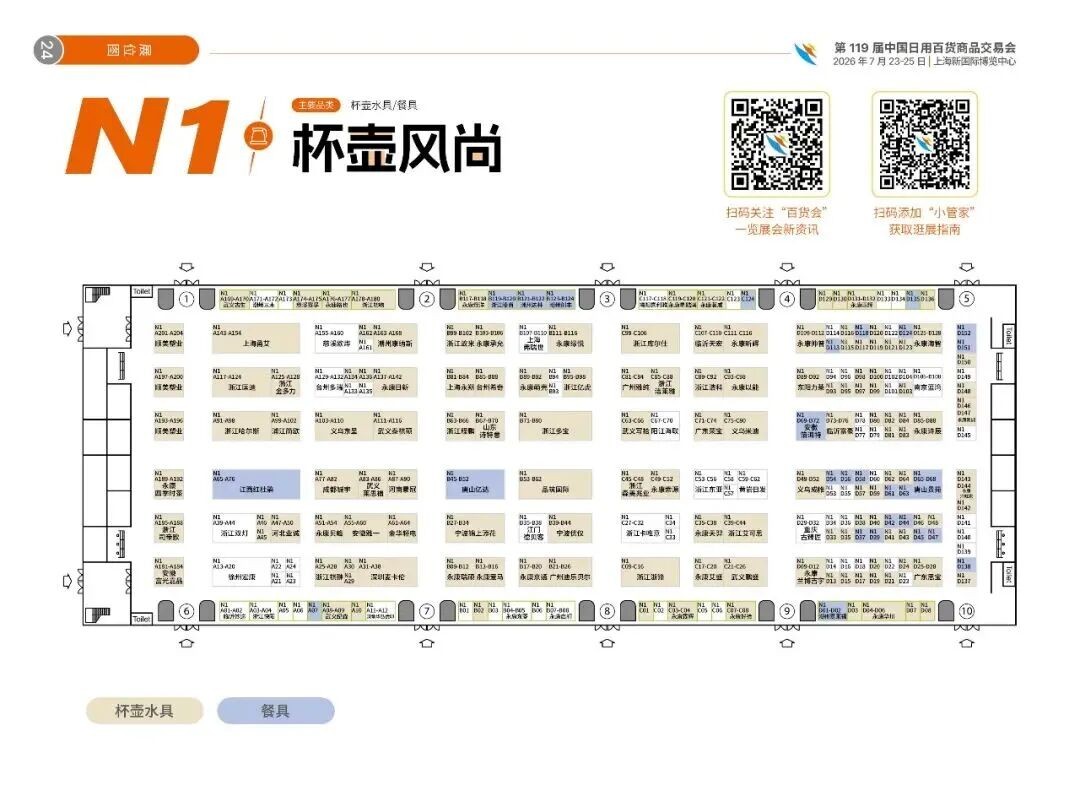Click the blue 江西红社第 booth A65-A76
Image resolution: width=1080 pixels, height=796 pixels.
click(x=256, y=484)
